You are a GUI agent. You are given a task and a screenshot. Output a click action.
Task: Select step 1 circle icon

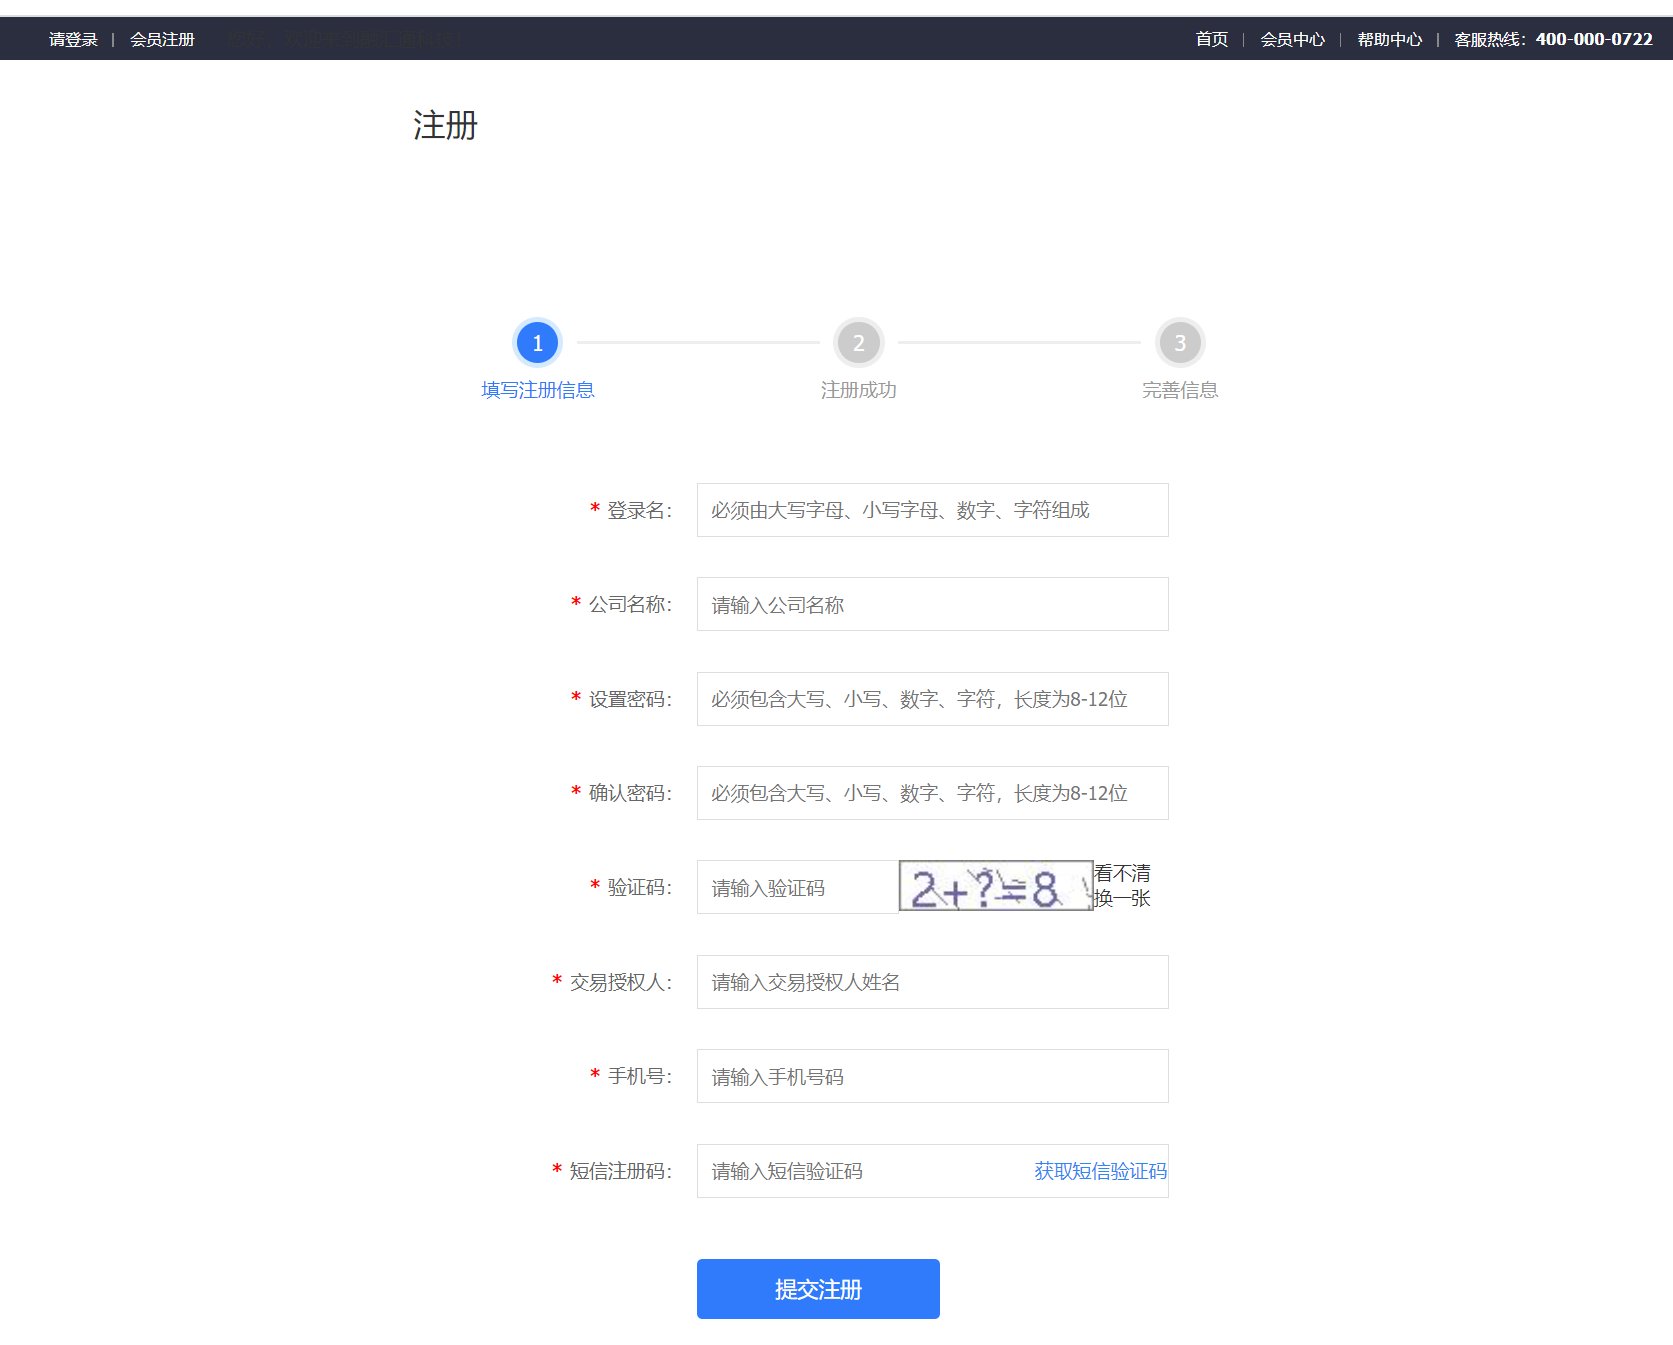pos(538,343)
